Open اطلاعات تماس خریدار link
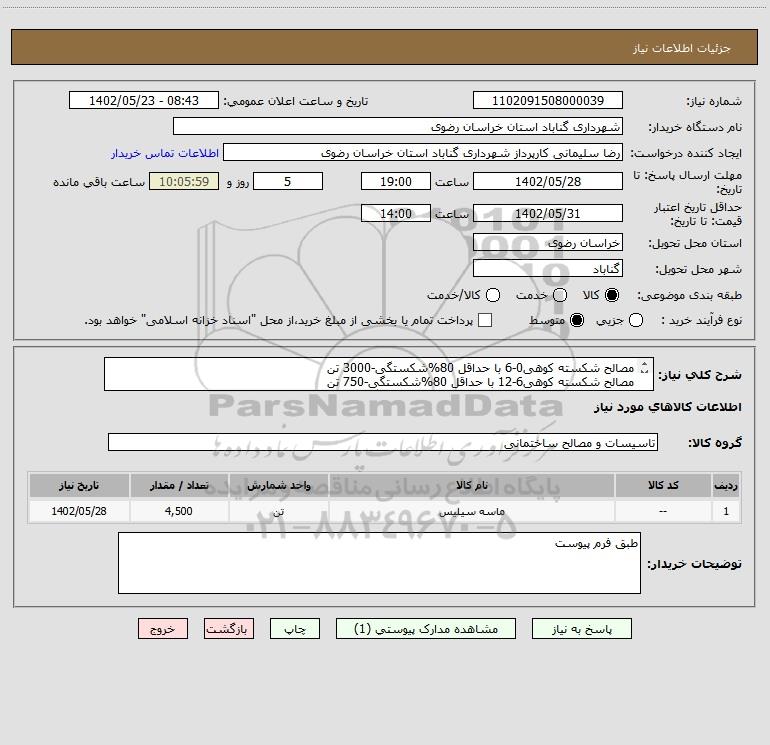The image size is (770, 745). [x=165, y=153]
